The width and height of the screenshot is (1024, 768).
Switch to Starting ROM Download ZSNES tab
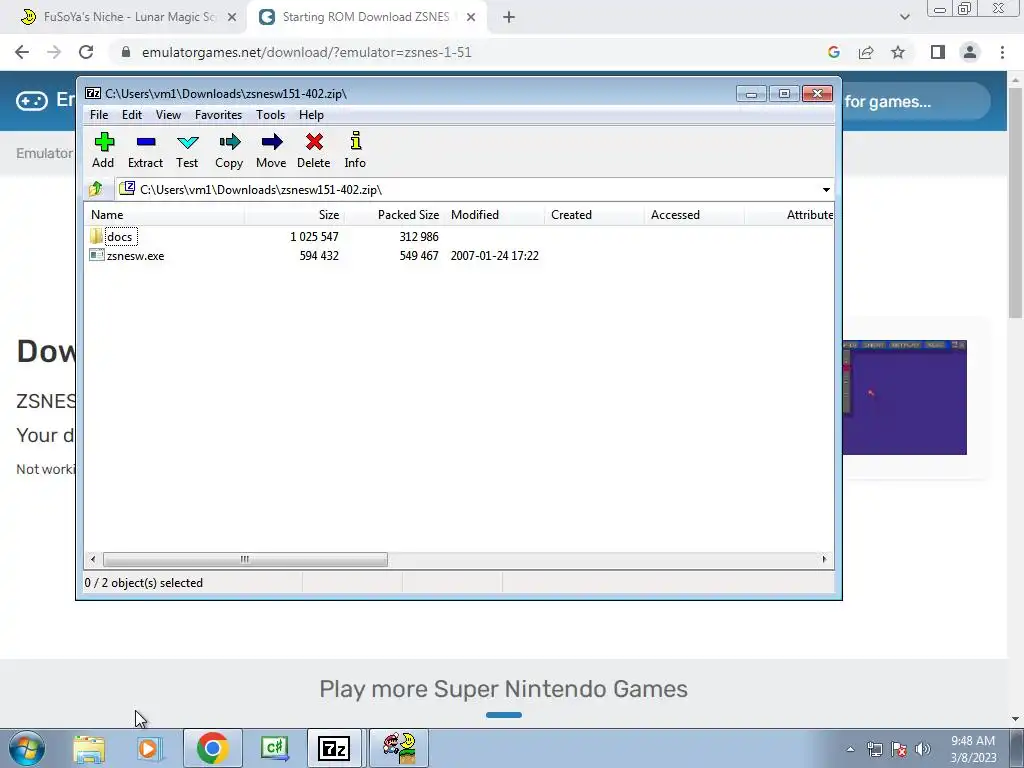tap(366, 17)
